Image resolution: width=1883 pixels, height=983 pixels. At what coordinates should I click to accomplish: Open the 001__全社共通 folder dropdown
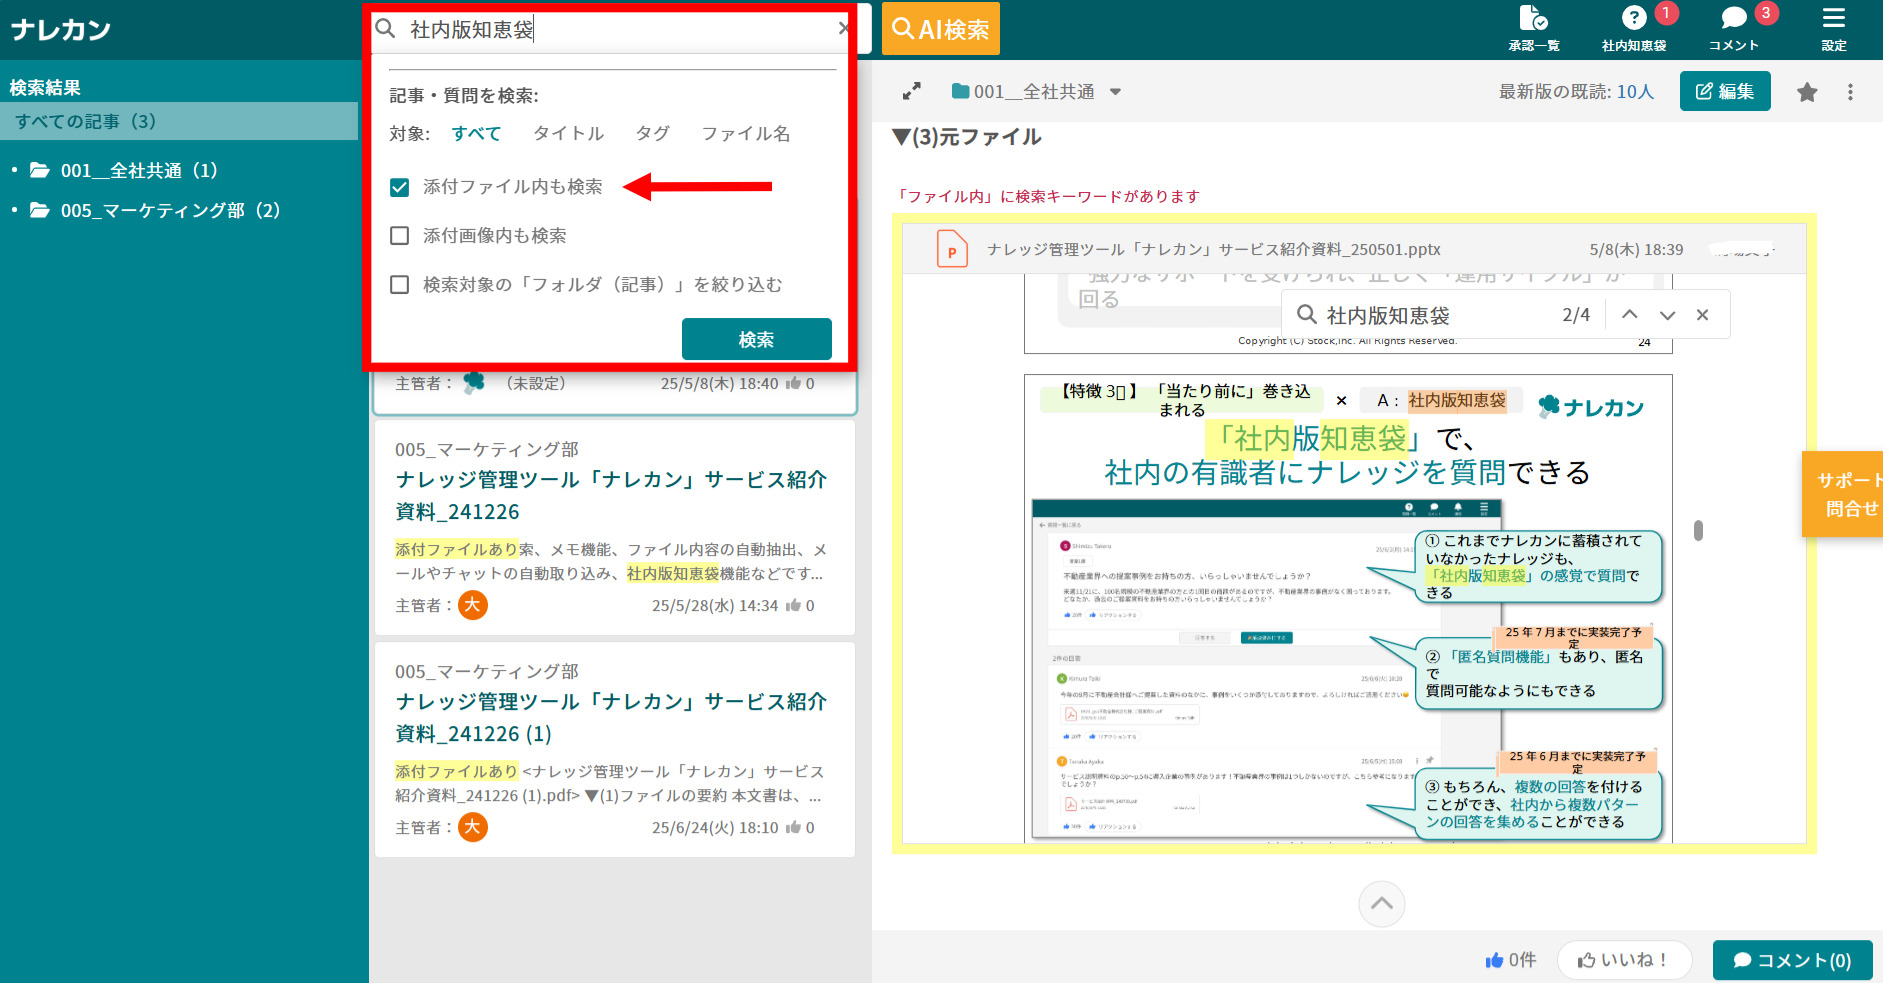1115,91
